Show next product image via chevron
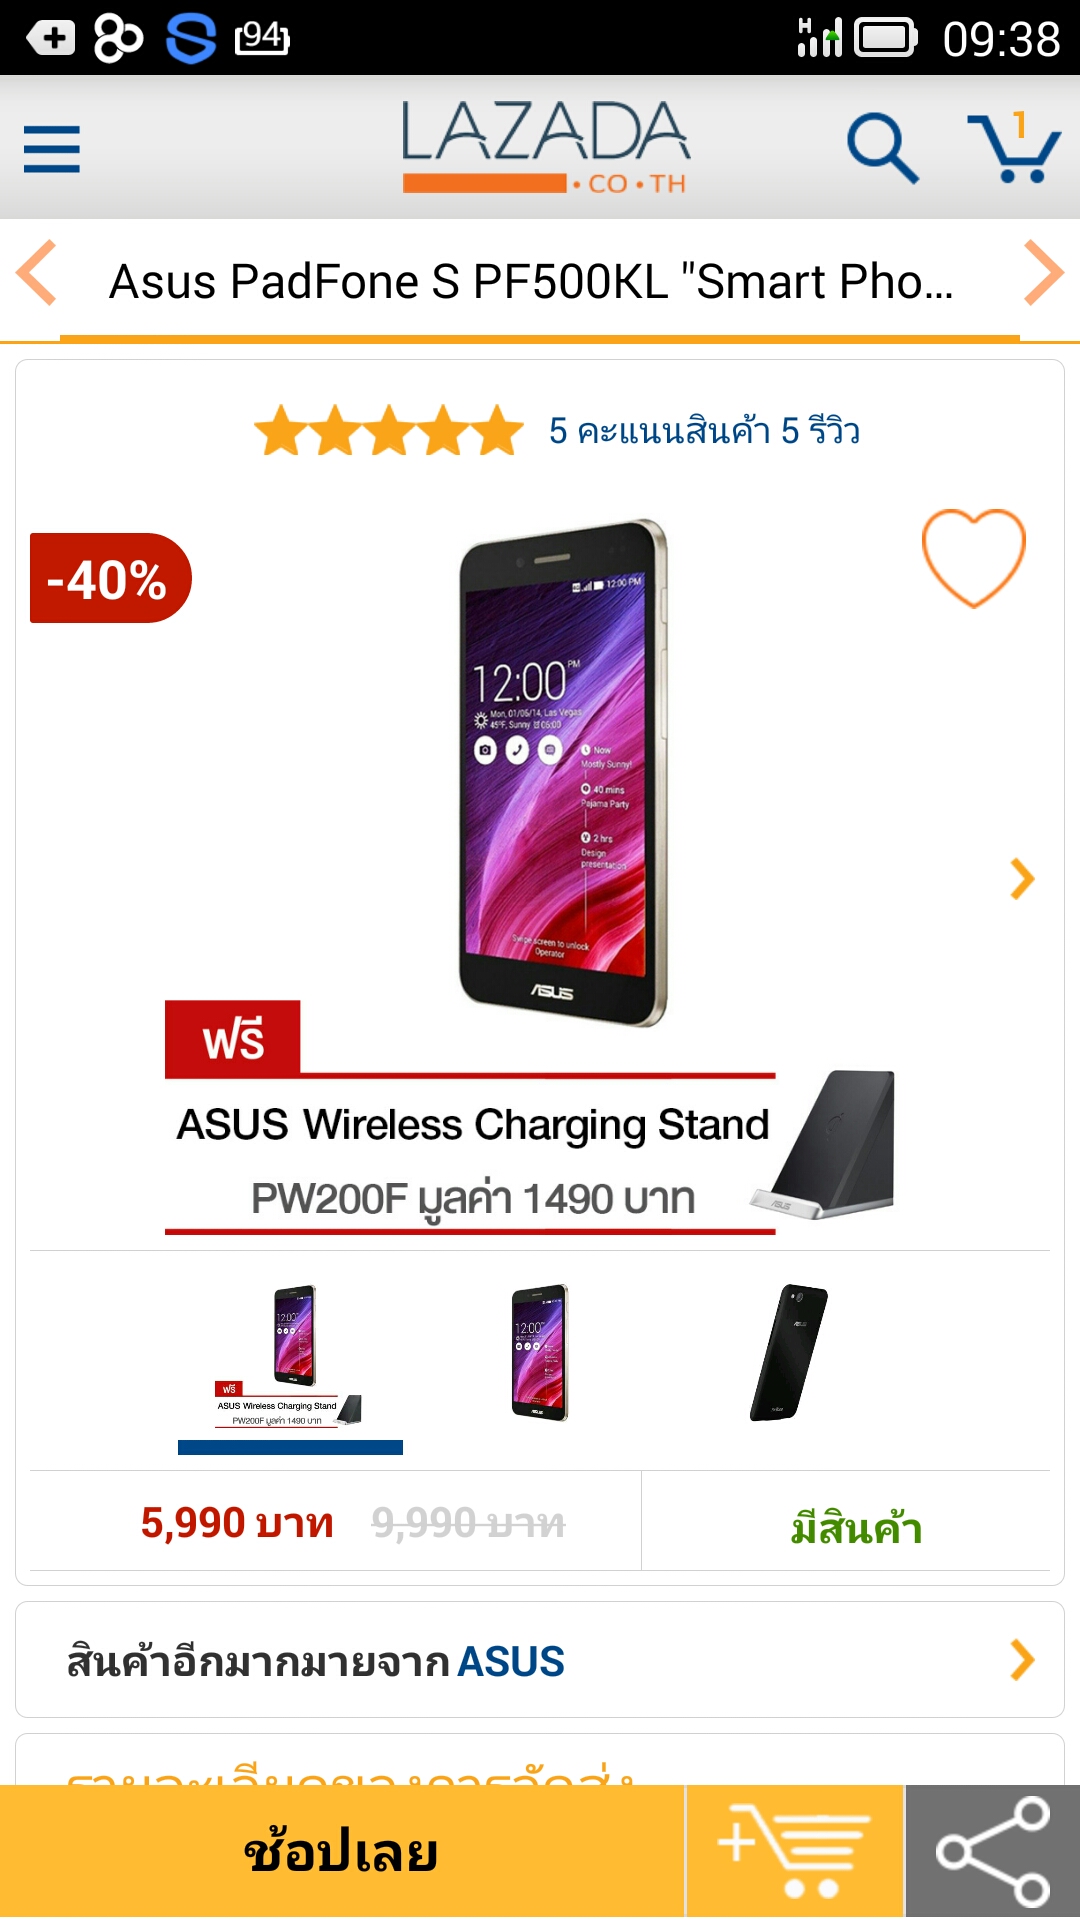This screenshot has width=1080, height=1920. [1021, 879]
